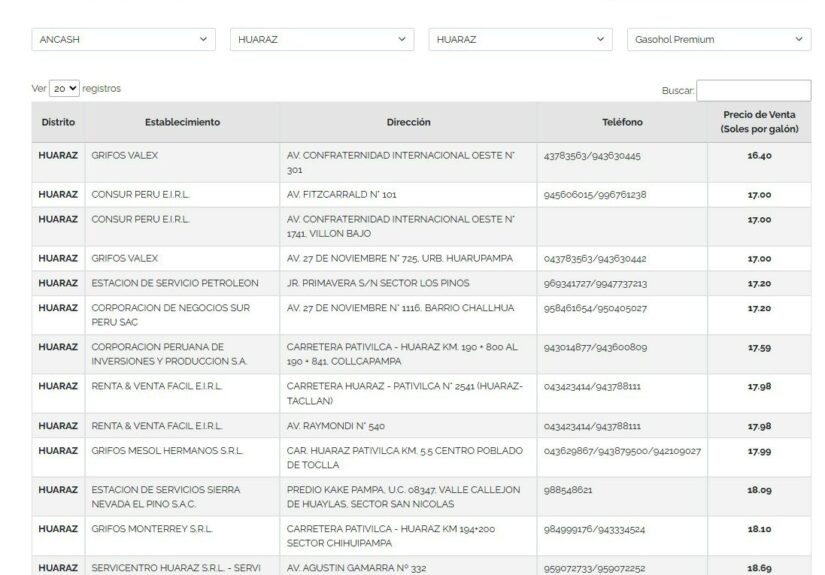
Task: Click the AV. RAYMONDI N° 540 address
Action: [336, 426]
